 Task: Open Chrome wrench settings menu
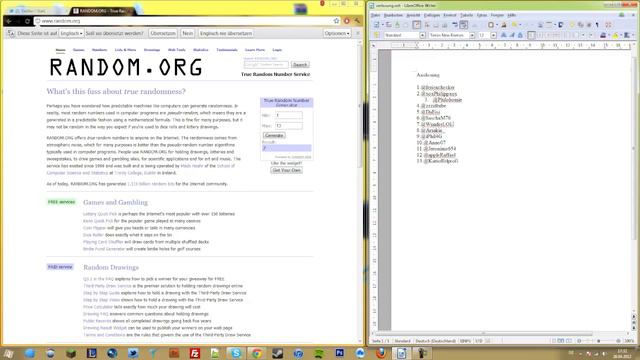[x=357, y=21]
